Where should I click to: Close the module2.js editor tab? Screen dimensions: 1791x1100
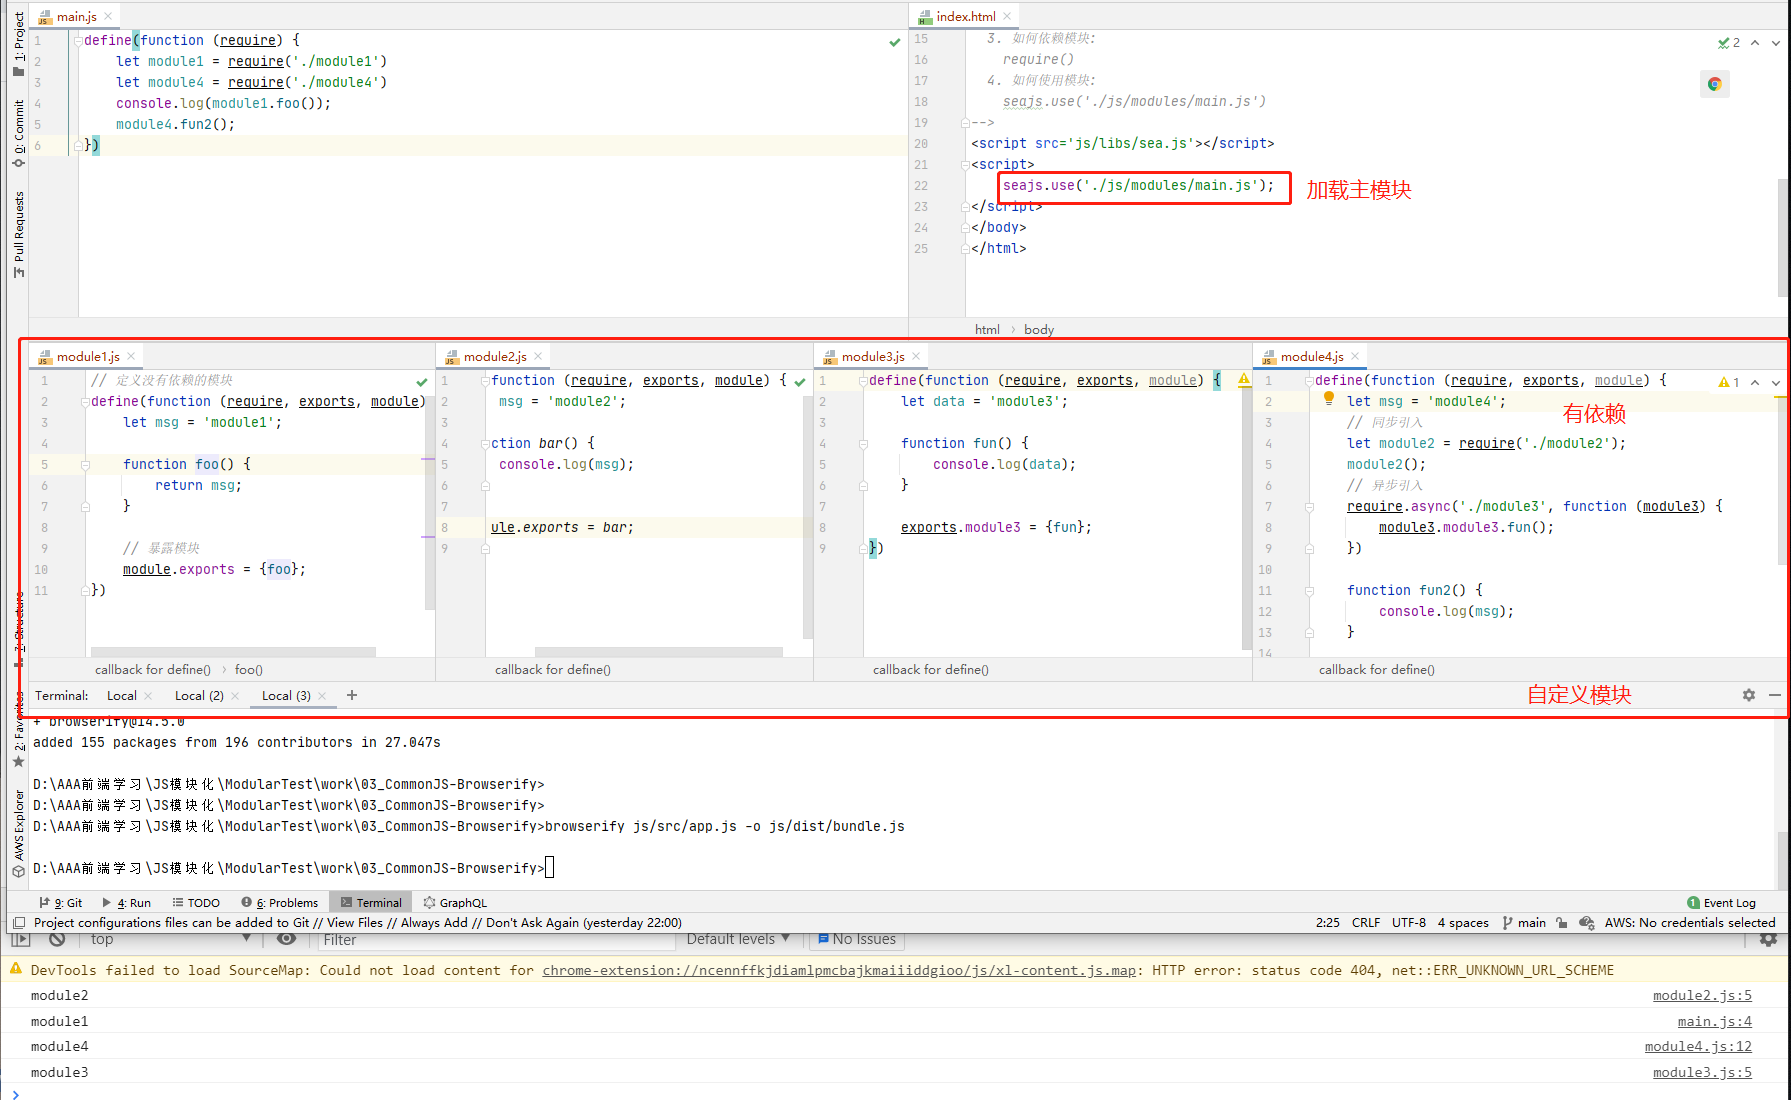coord(538,356)
